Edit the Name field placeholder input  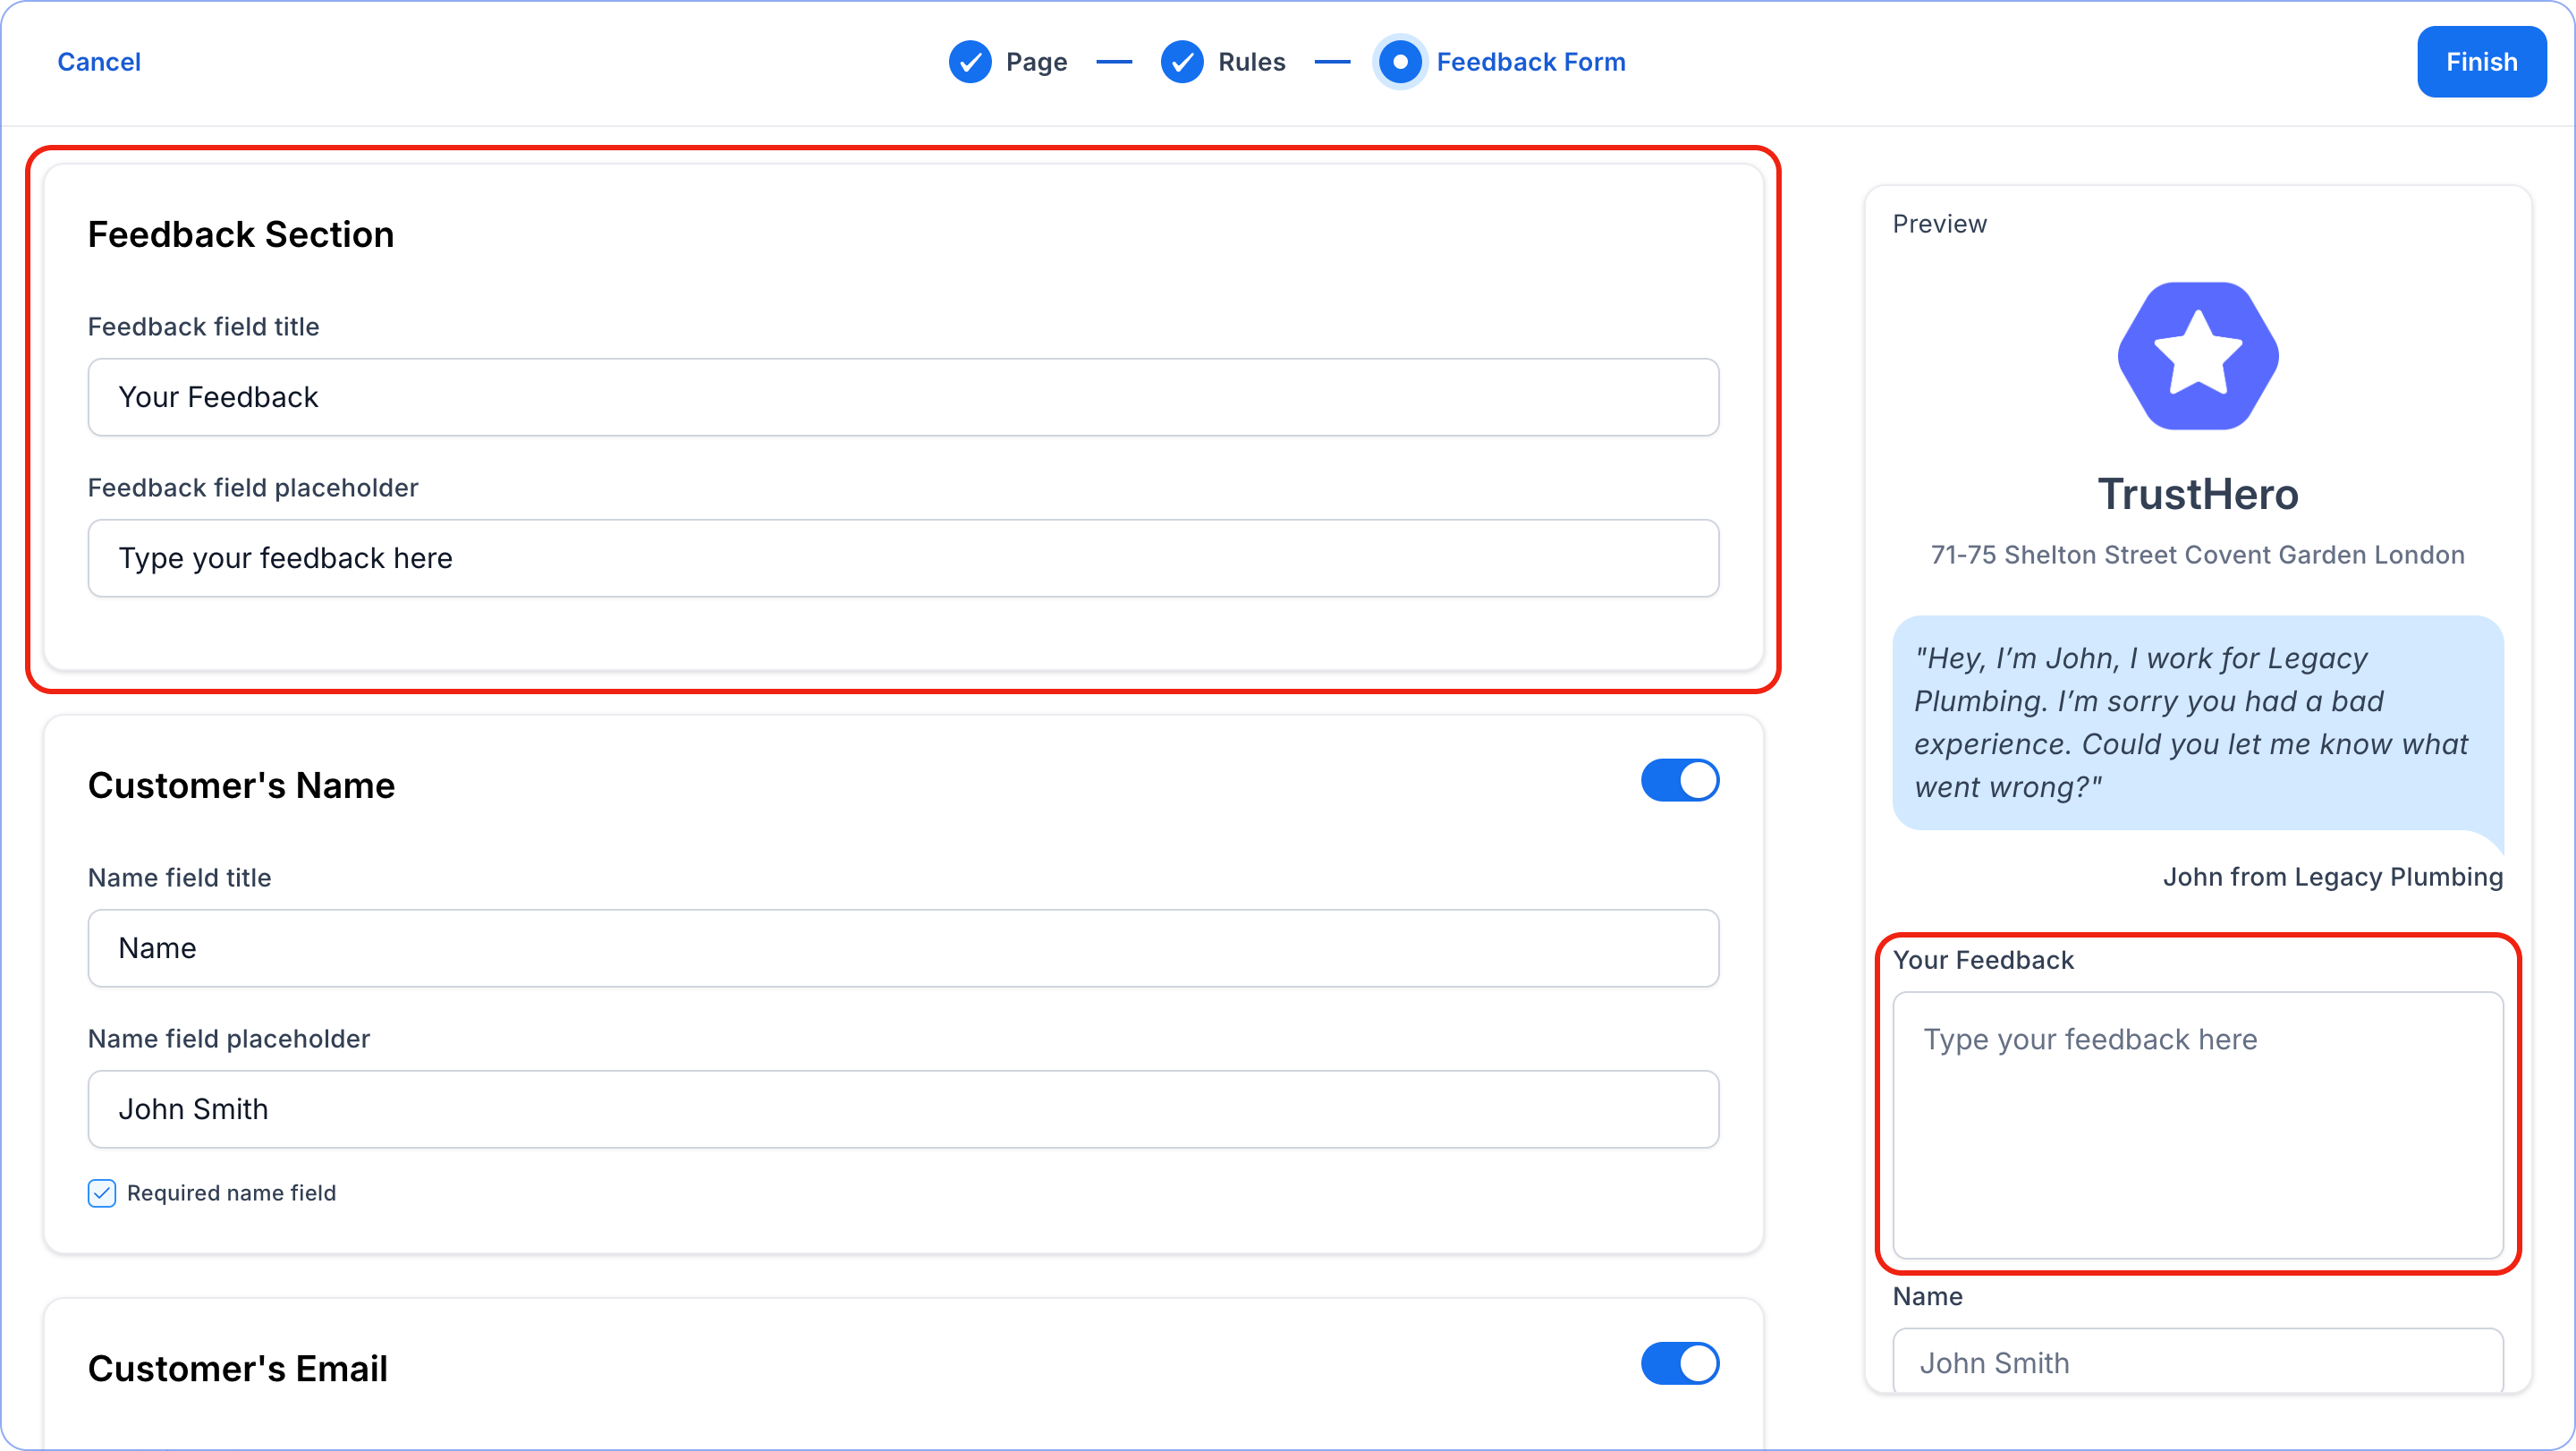coord(902,1109)
